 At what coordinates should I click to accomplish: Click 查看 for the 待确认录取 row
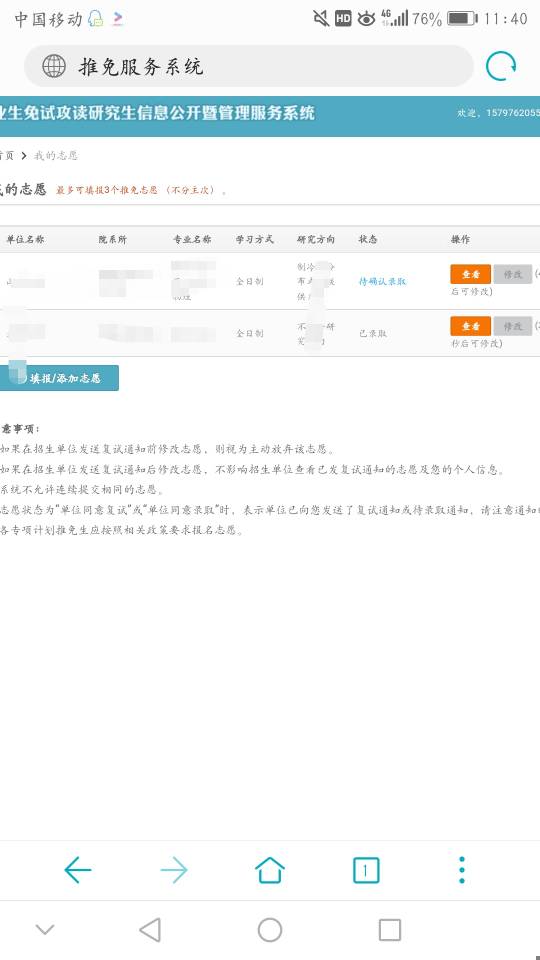click(x=470, y=274)
